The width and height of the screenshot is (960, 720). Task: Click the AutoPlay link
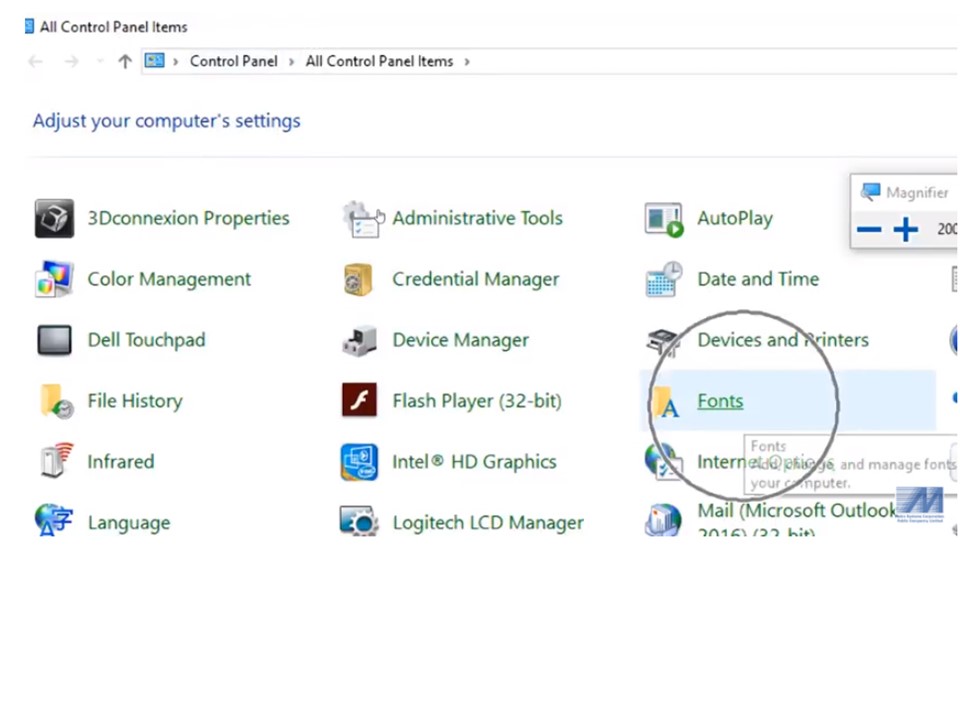coord(735,219)
